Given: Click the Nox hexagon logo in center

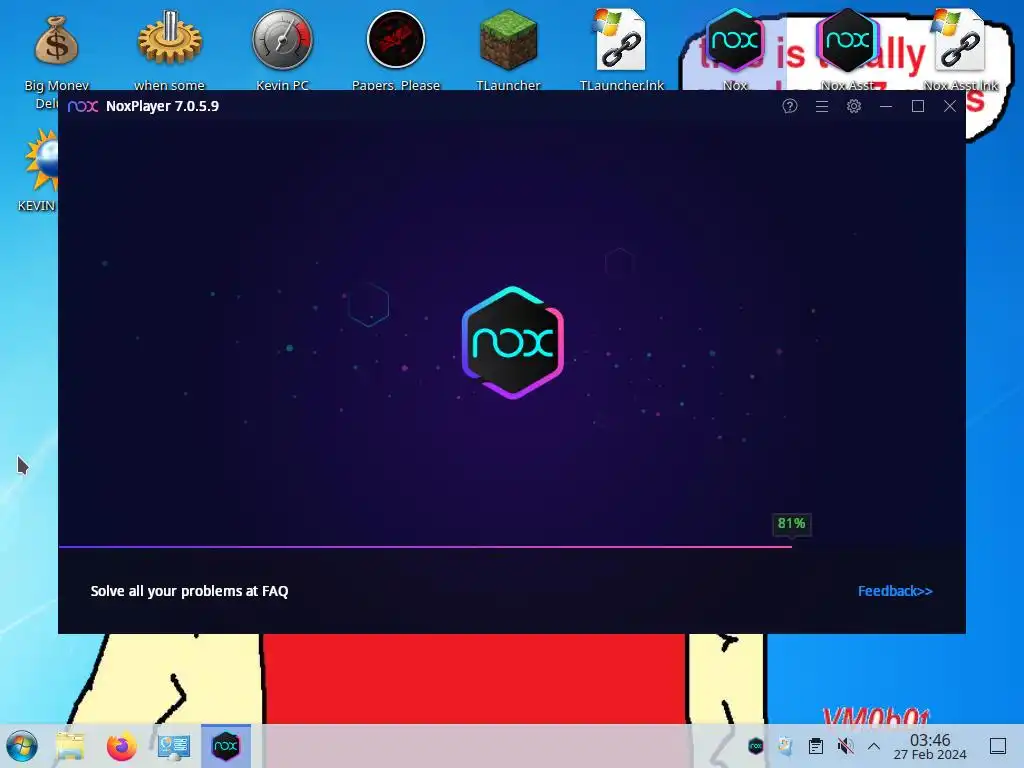Looking at the screenshot, I should [513, 342].
